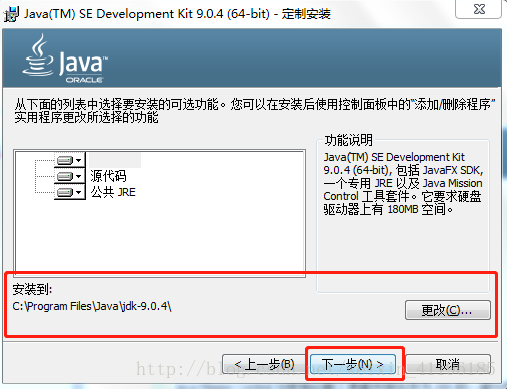The image size is (507, 389).
Task: Go to next step with 下一步(N)
Action: (x=353, y=364)
